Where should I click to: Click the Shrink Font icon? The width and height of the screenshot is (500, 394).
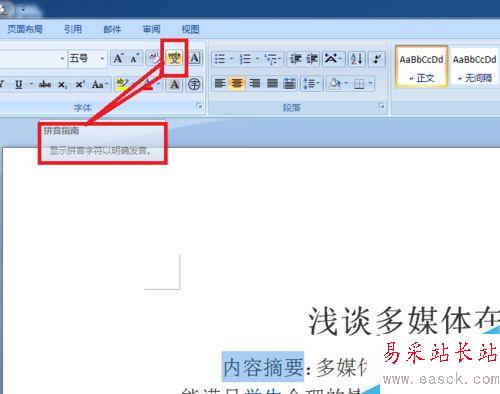[134, 58]
